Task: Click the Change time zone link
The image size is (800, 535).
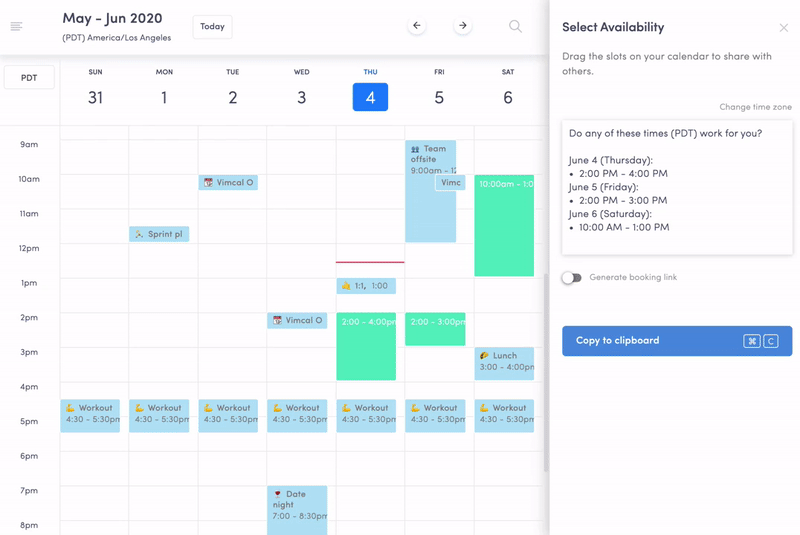Action: click(755, 107)
